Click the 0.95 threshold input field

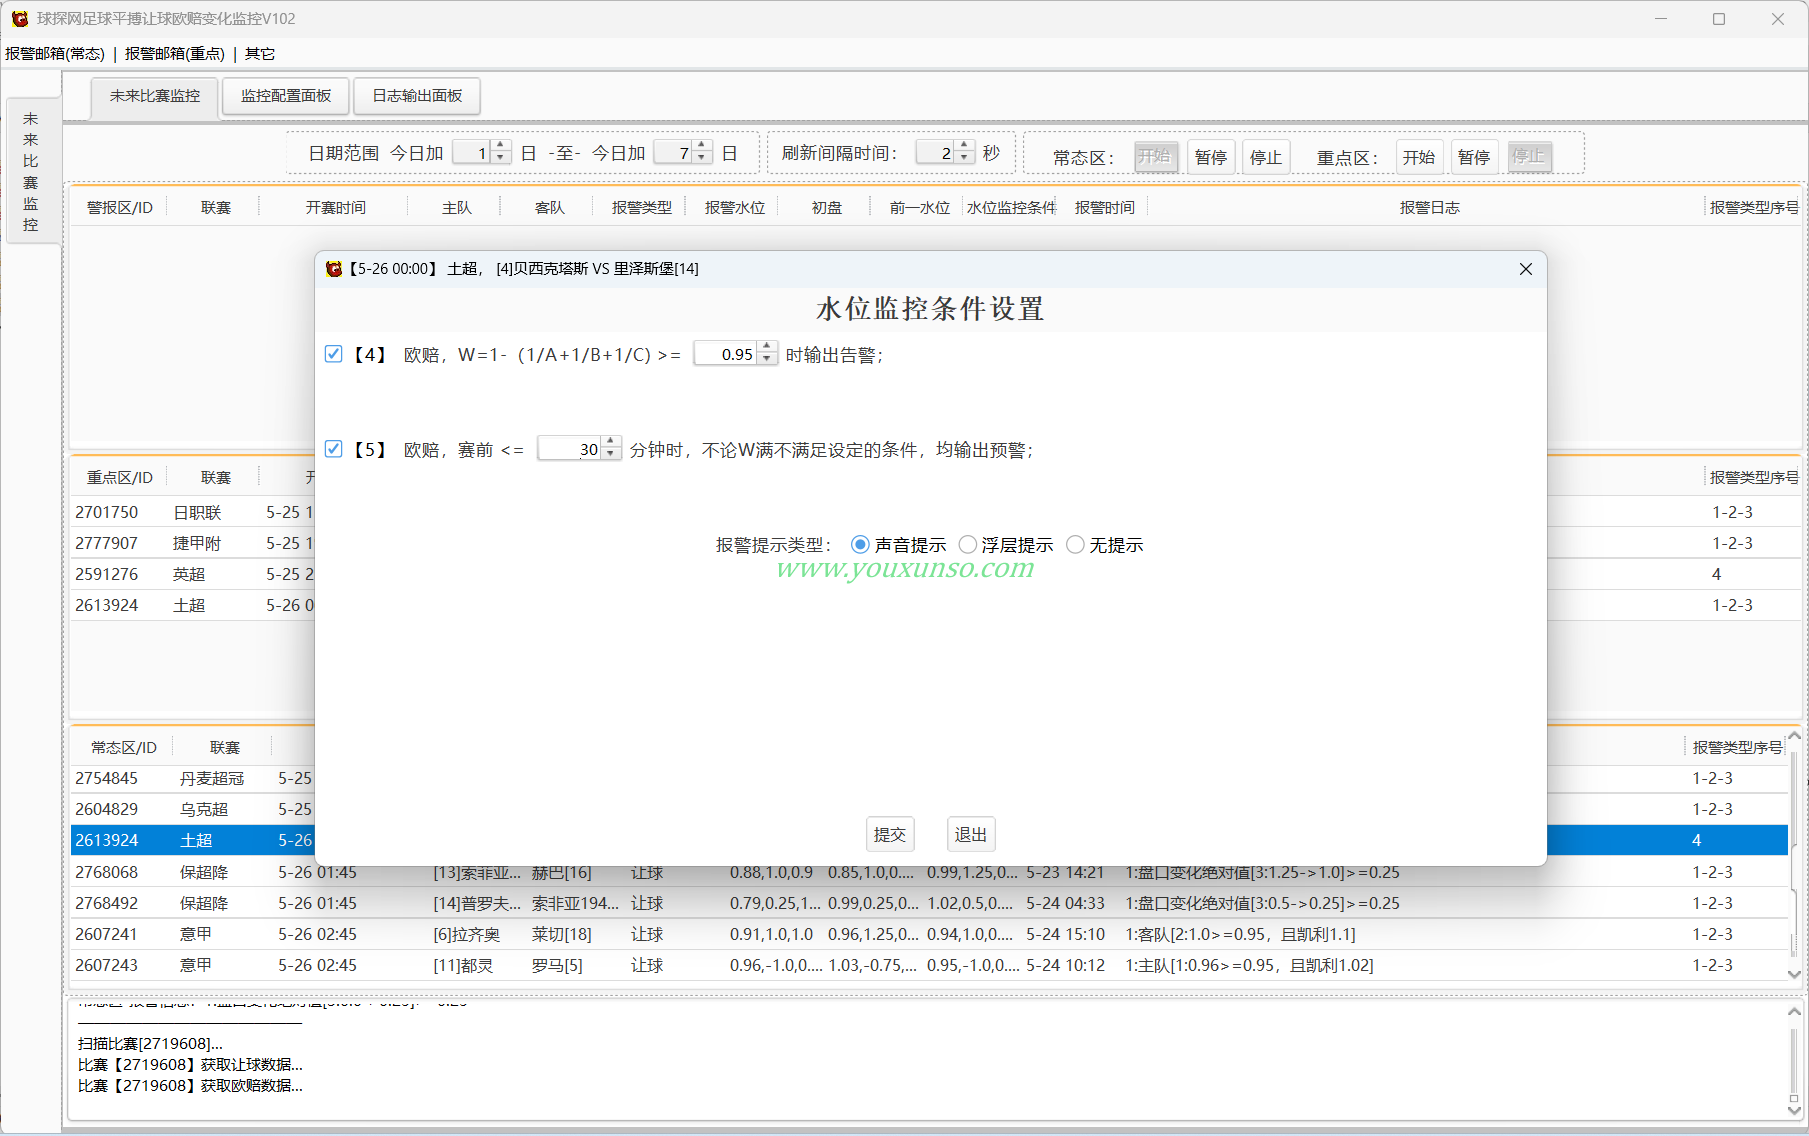click(x=727, y=354)
